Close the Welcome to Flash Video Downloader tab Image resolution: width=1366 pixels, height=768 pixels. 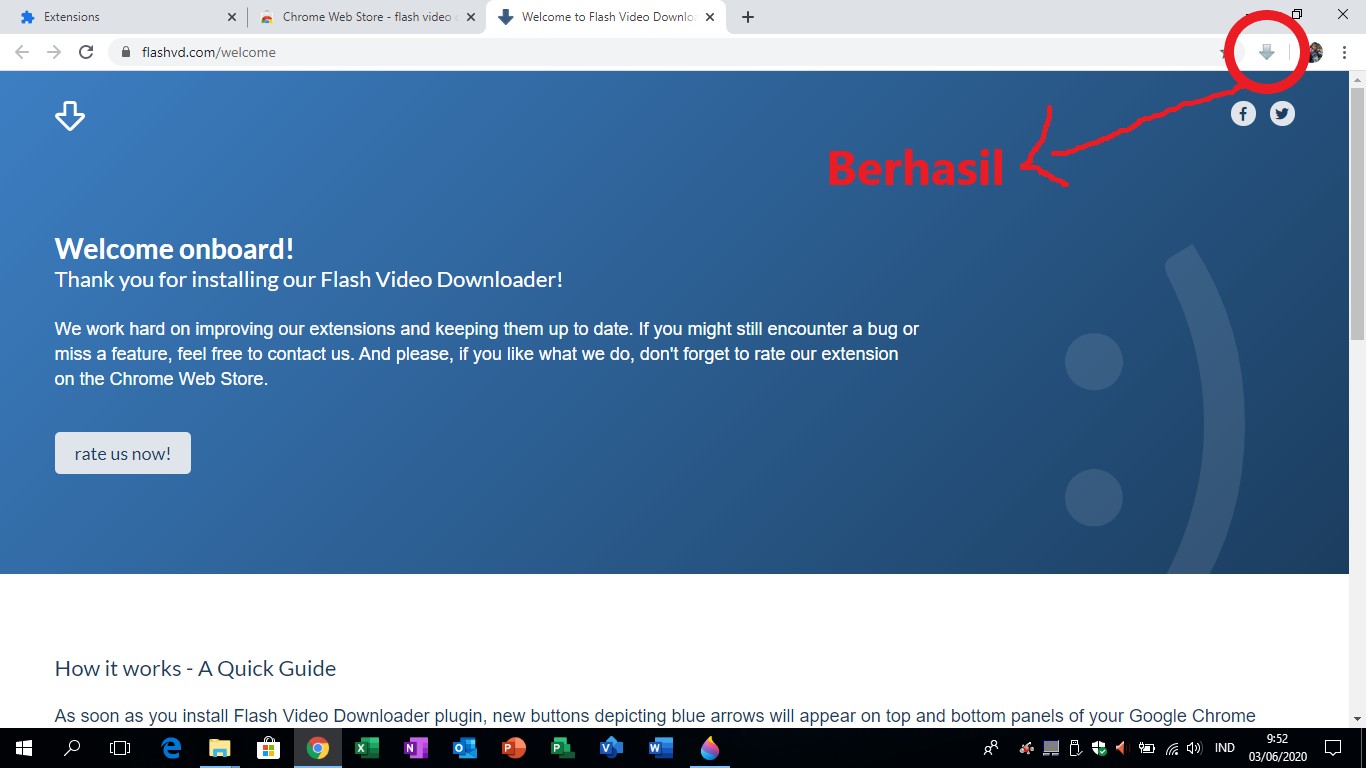point(709,17)
